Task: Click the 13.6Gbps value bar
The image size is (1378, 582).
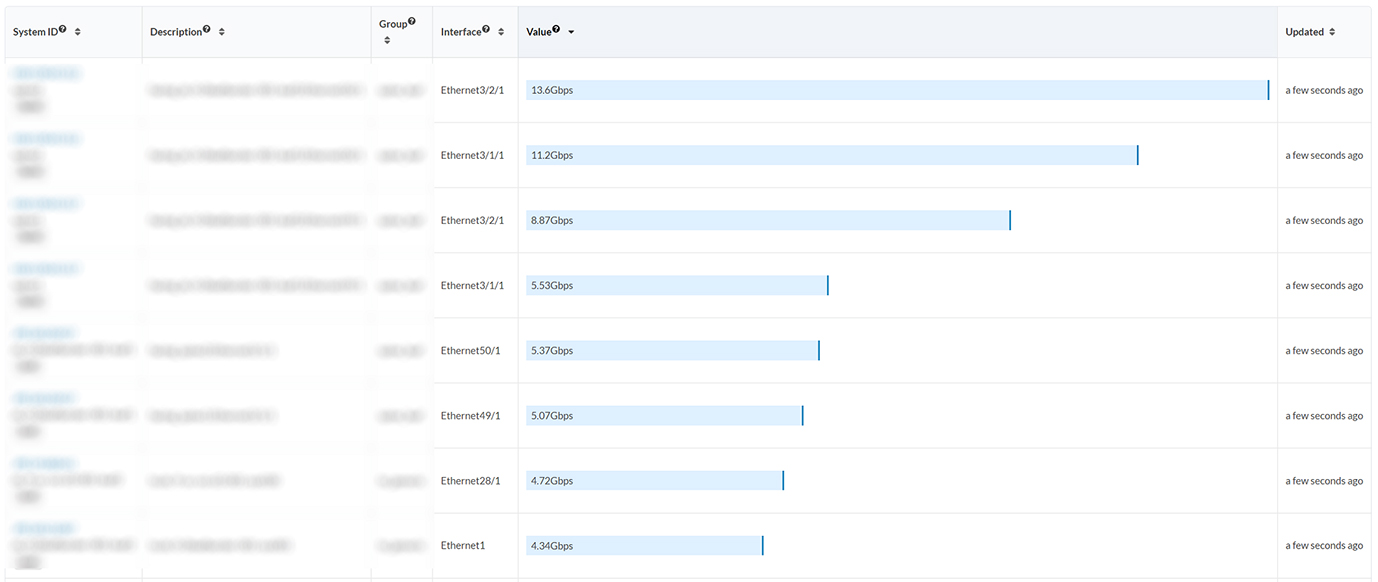Action: tap(897, 90)
